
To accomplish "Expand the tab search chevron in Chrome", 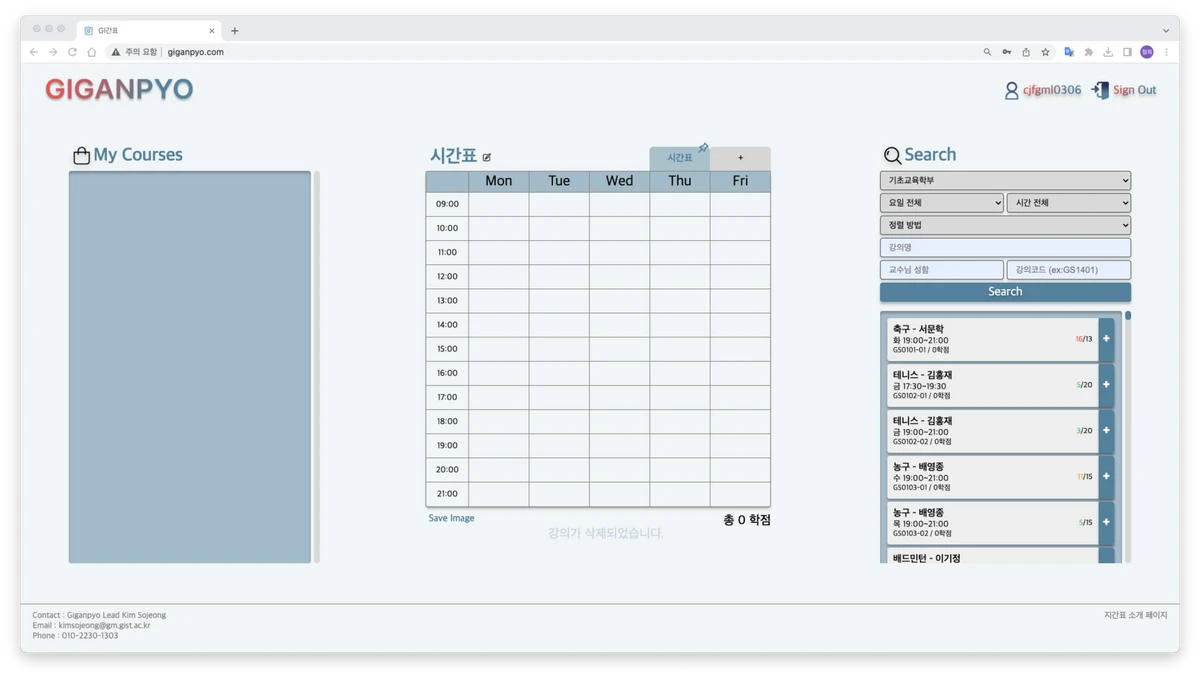I will click(1165, 31).
